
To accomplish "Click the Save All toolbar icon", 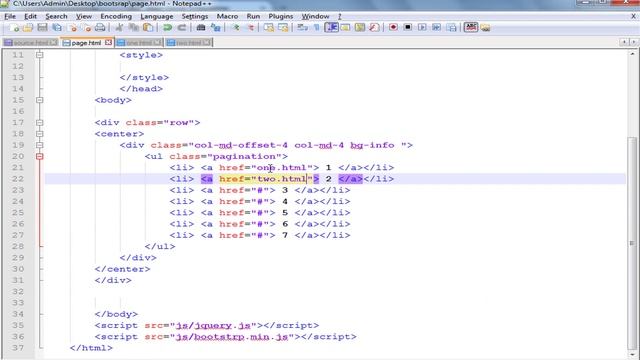I will (57, 28).
